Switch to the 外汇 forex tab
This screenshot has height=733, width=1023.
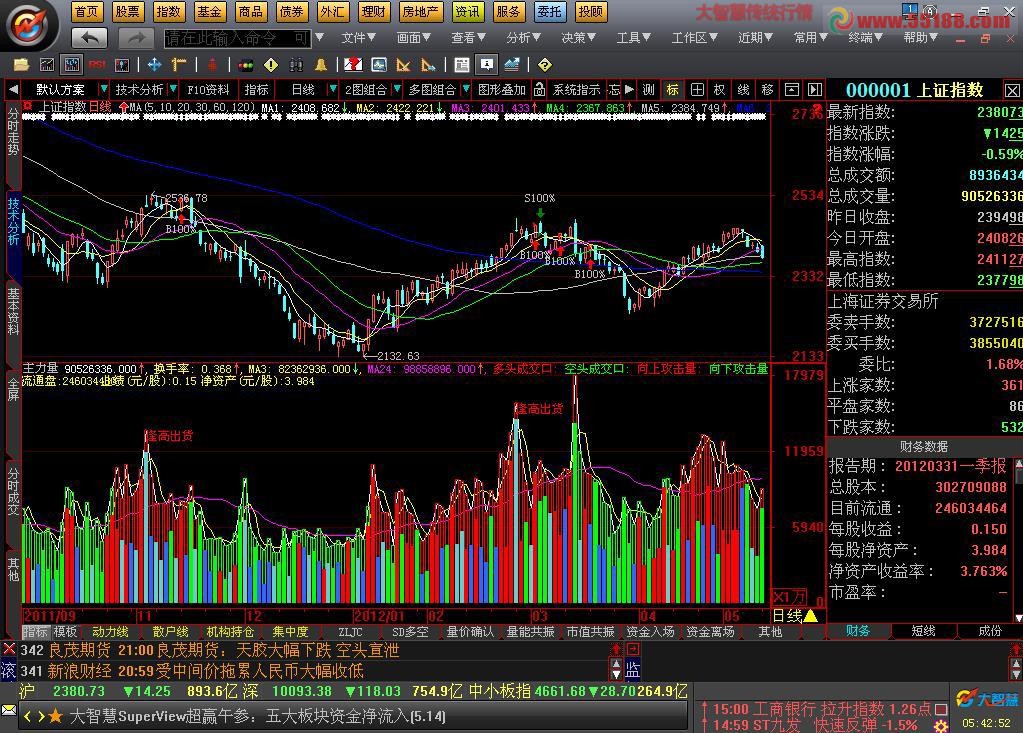[332, 12]
